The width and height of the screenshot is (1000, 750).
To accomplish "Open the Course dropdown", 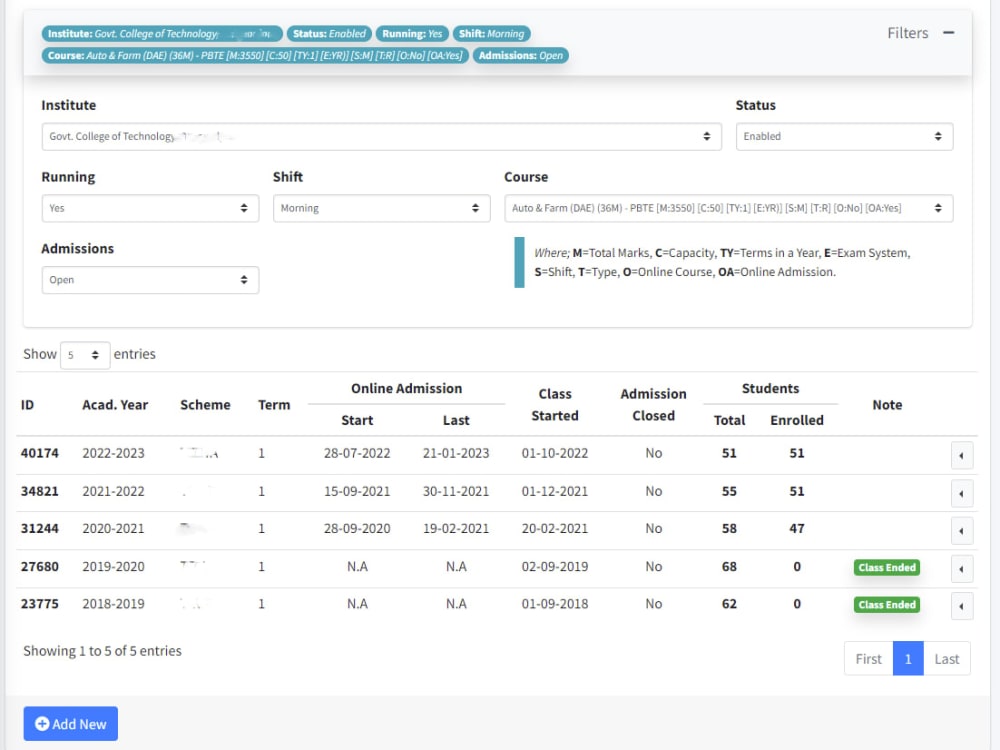I will (728, 208).
